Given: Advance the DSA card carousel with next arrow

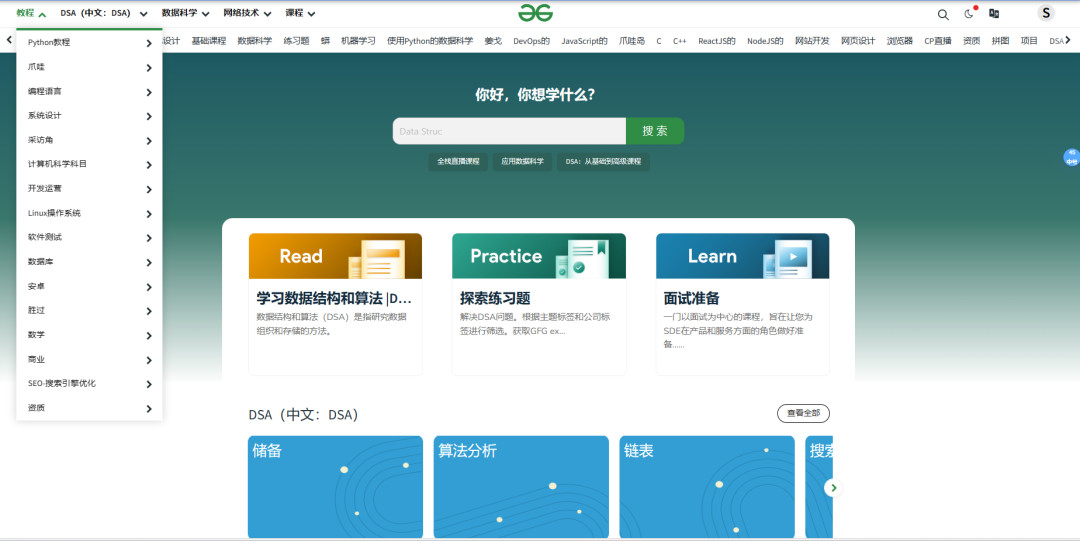Looking at the screenshot, I should tap(833, 487).
